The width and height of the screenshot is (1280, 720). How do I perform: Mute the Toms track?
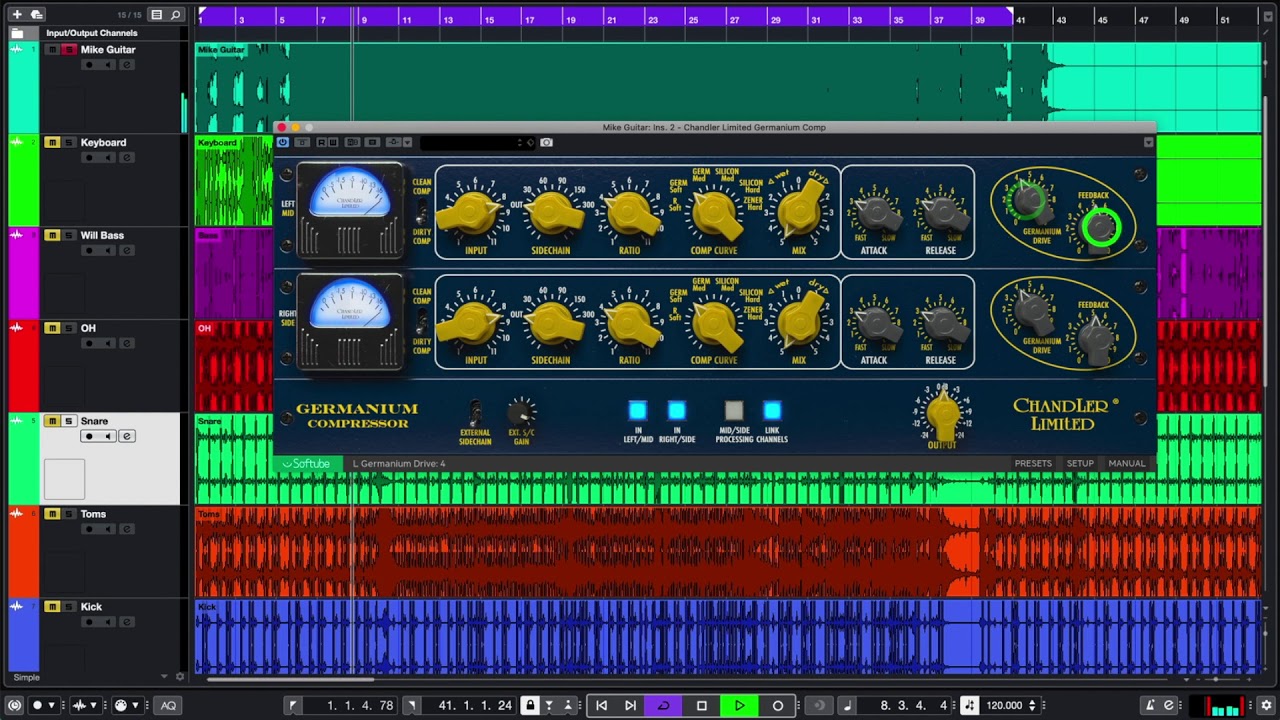(52, 514)
